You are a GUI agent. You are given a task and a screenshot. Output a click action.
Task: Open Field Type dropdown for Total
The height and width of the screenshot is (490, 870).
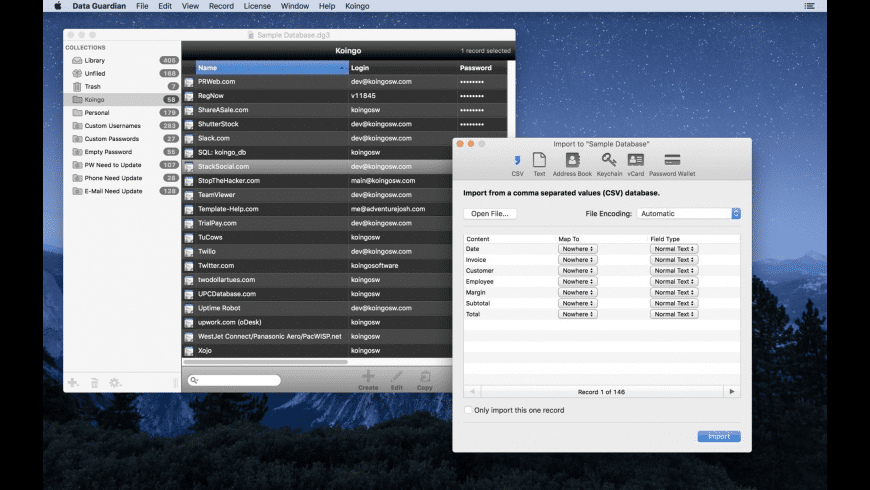point(674,314)
